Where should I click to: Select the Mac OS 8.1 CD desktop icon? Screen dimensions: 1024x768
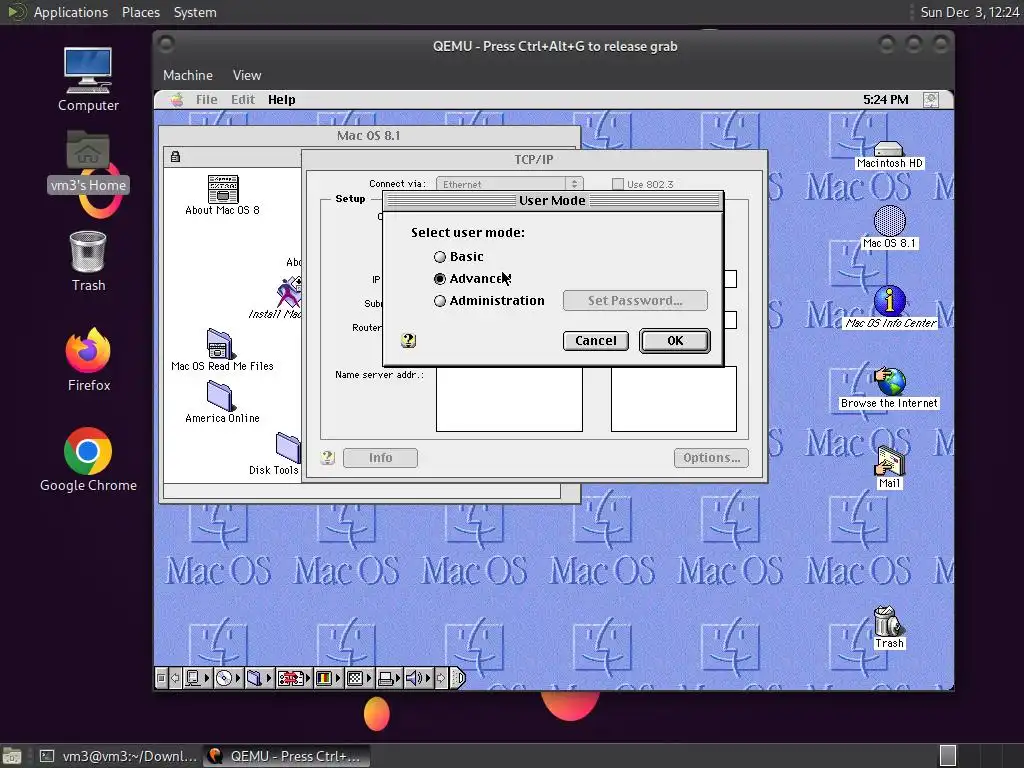click(889, 227)
